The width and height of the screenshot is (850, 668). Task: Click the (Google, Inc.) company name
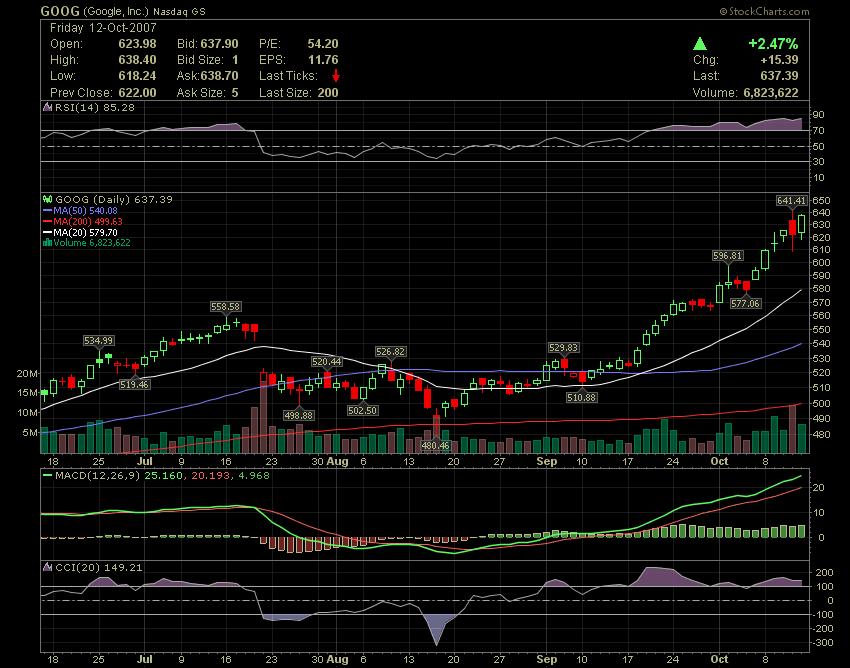pos(115,11)
